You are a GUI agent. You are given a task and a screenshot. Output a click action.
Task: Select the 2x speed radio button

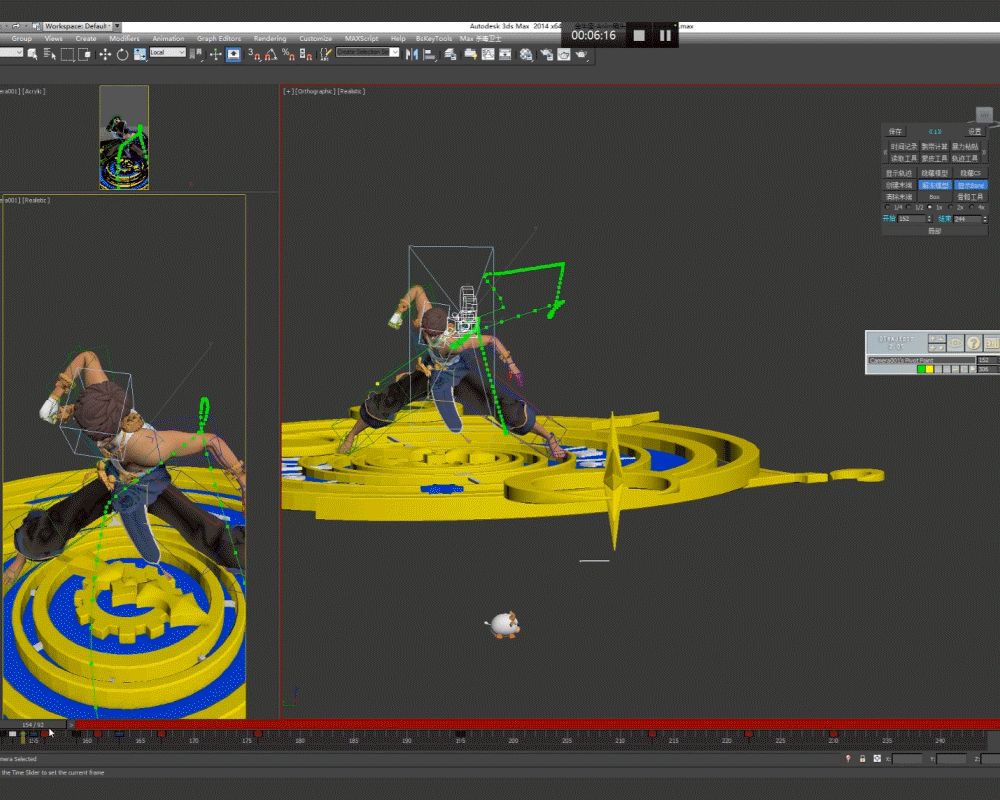click(x=951, y=207)
